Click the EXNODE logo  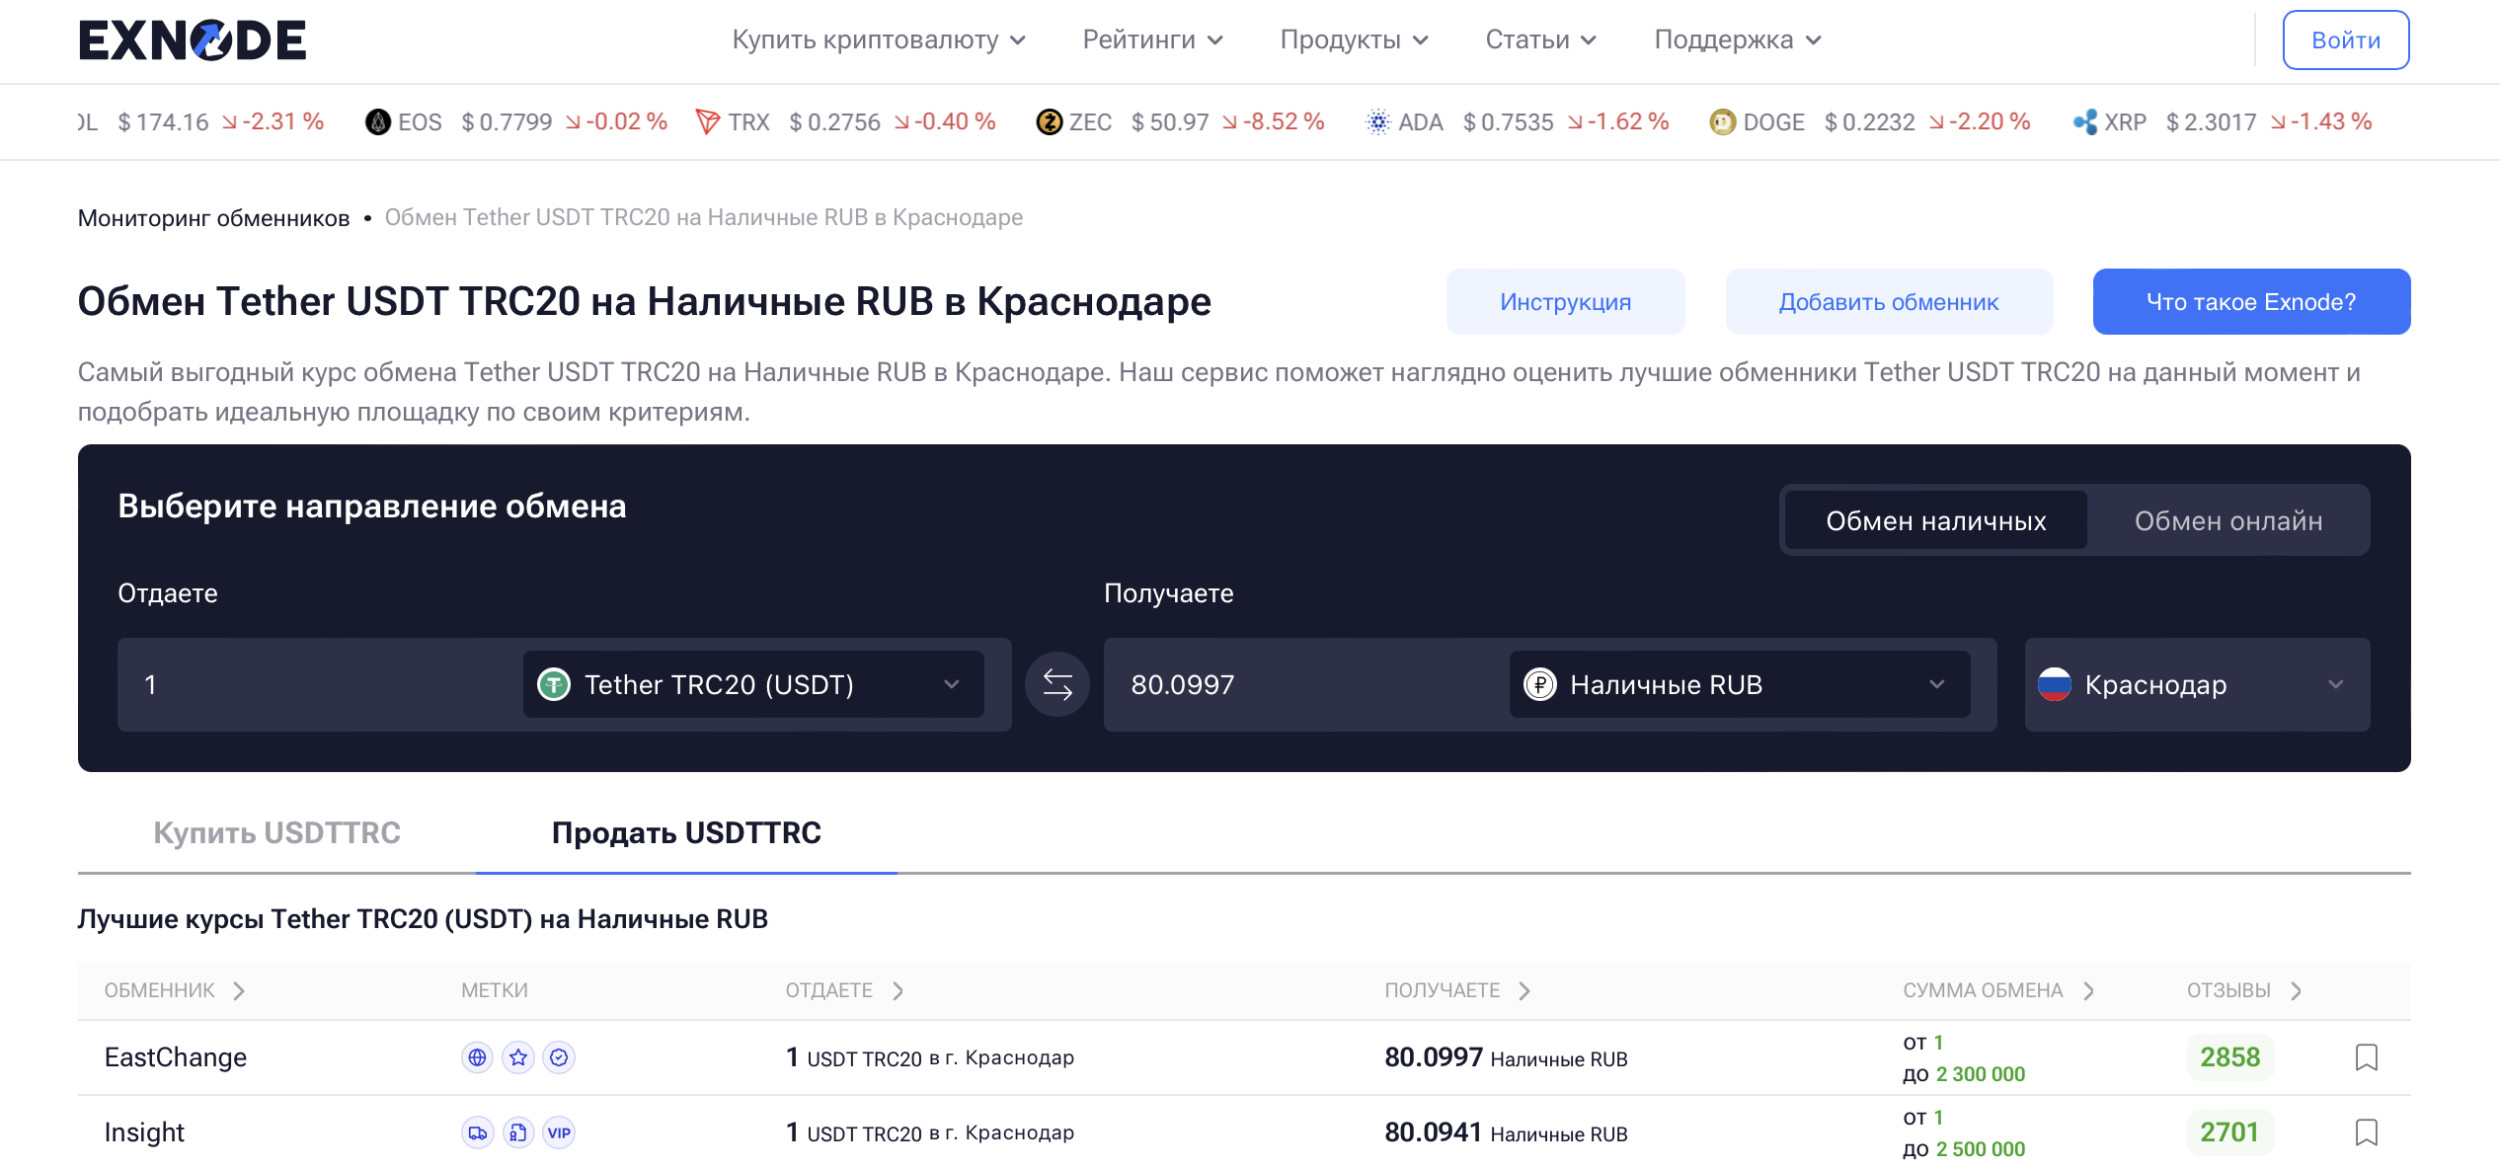click(192, 40)
